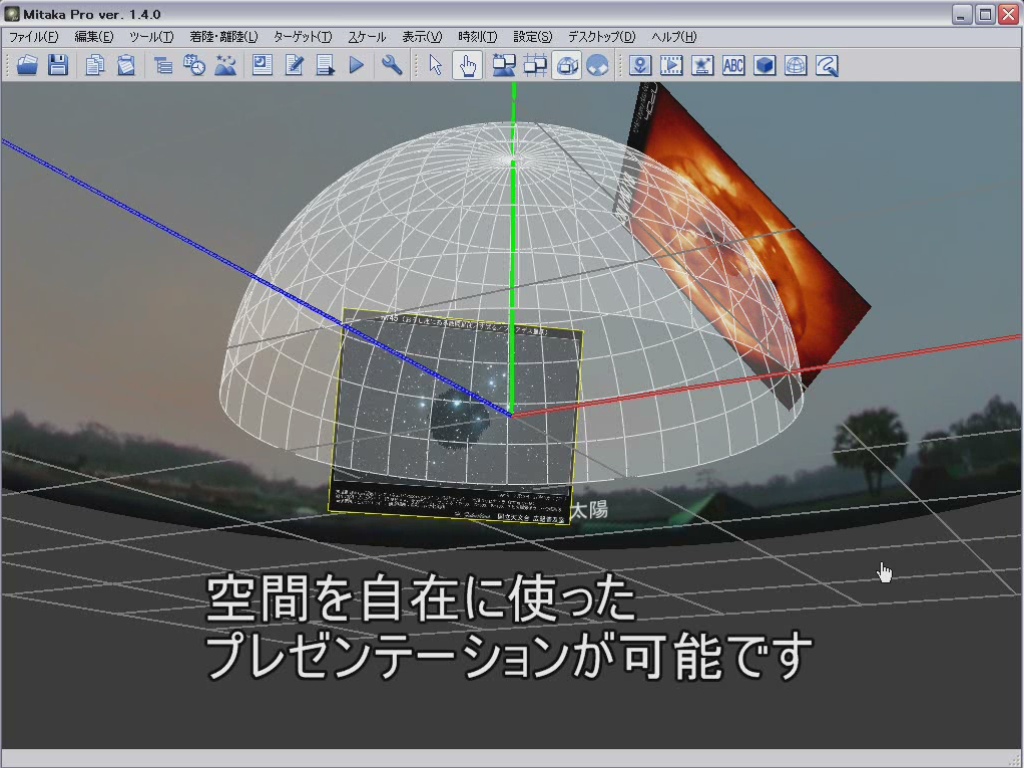1024x768 pixels.
Task: Open the 設定(S) menu
Action: (533, 37)
